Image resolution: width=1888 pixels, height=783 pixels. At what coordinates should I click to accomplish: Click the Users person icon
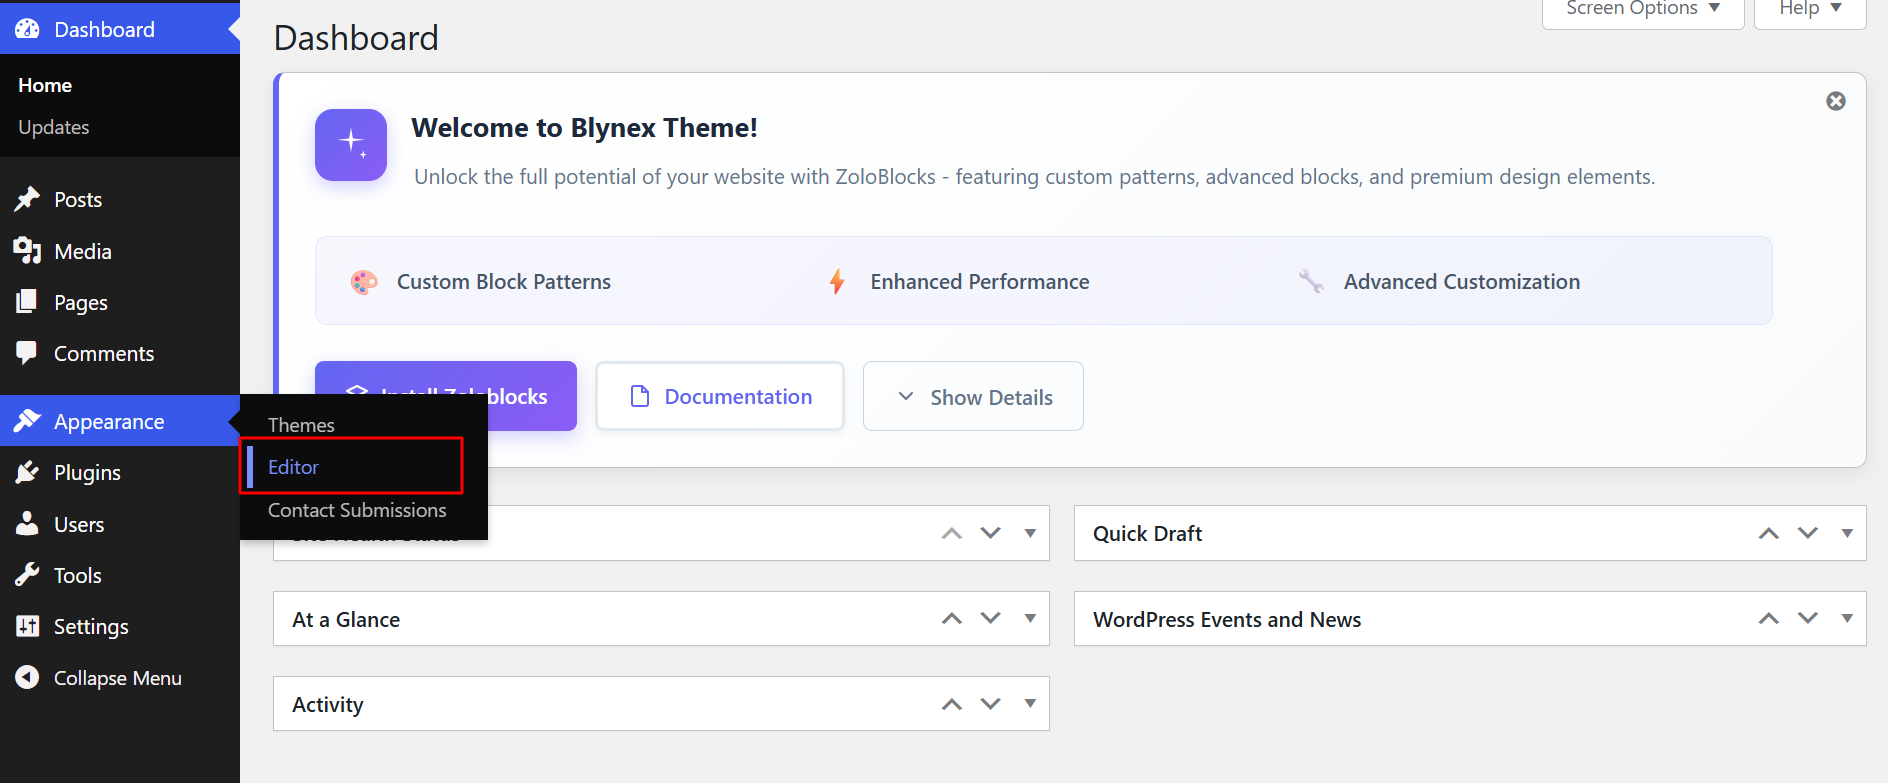(27, 524)
